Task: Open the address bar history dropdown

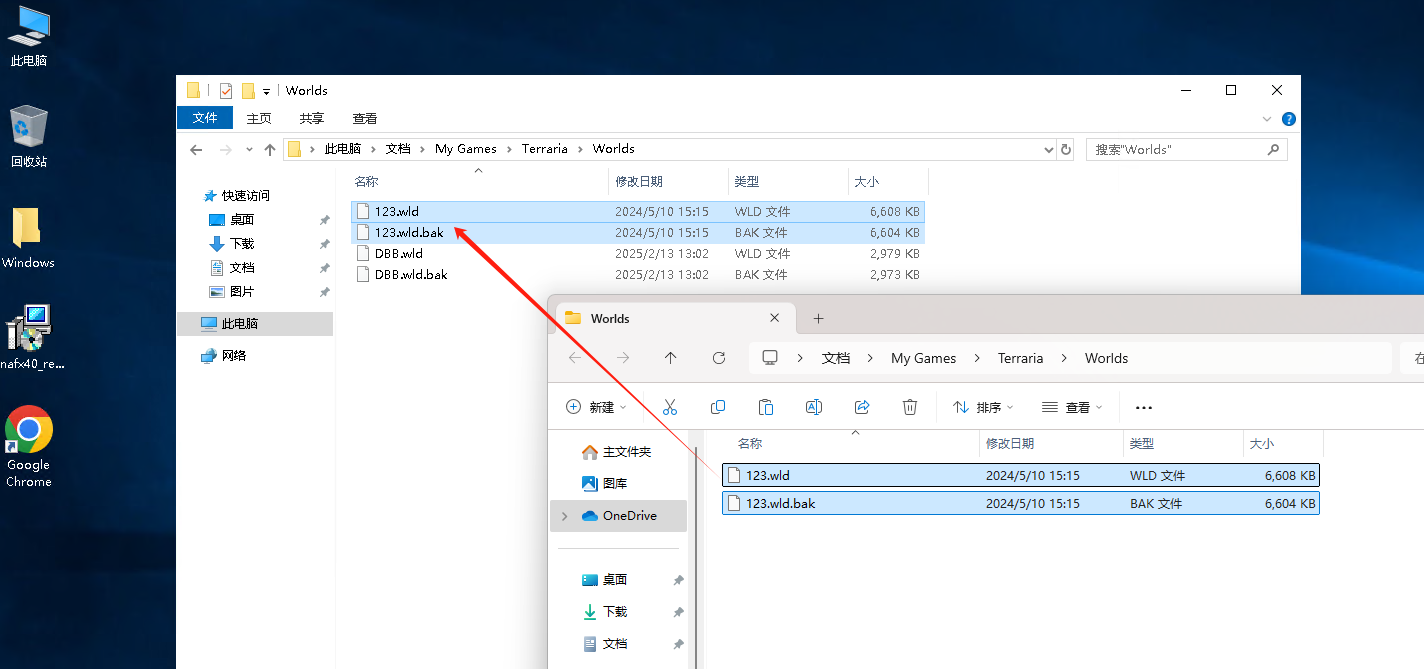Action: coord(1049,150)
